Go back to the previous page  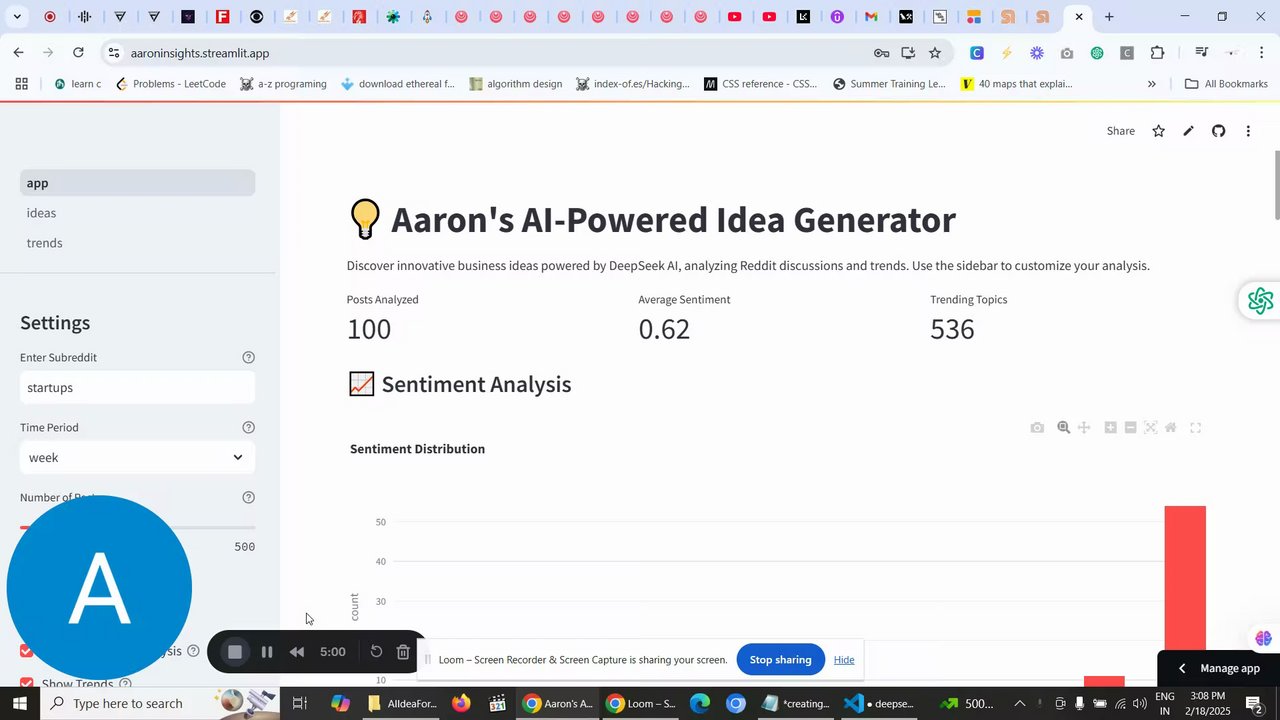click(18, 53)
